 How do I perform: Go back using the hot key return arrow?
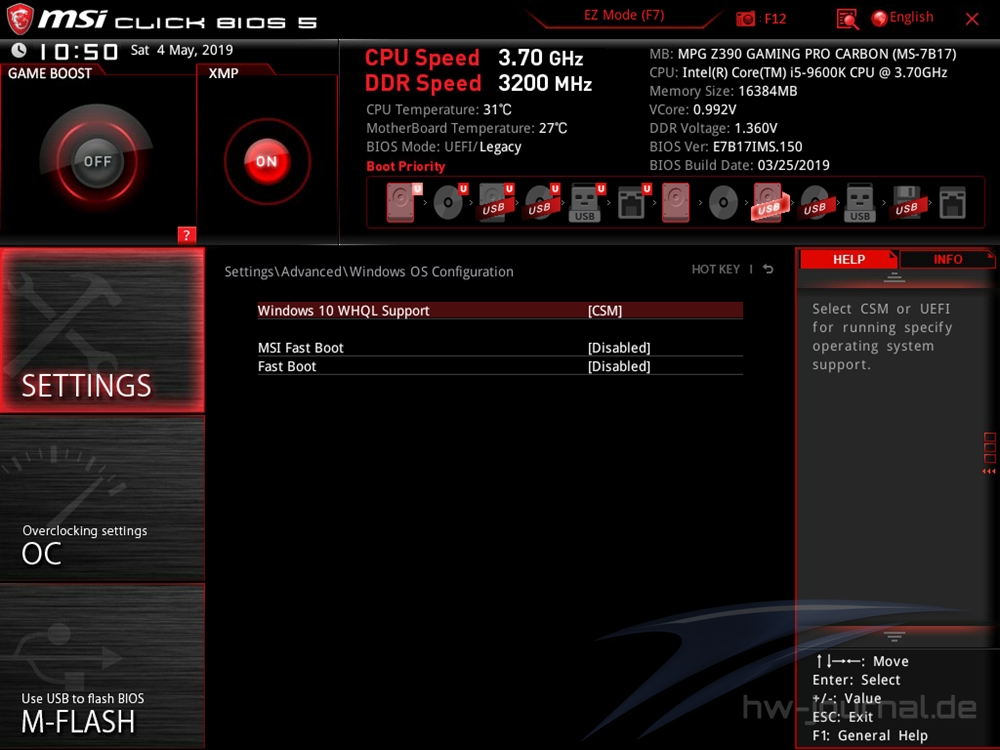tap(768, 269)
